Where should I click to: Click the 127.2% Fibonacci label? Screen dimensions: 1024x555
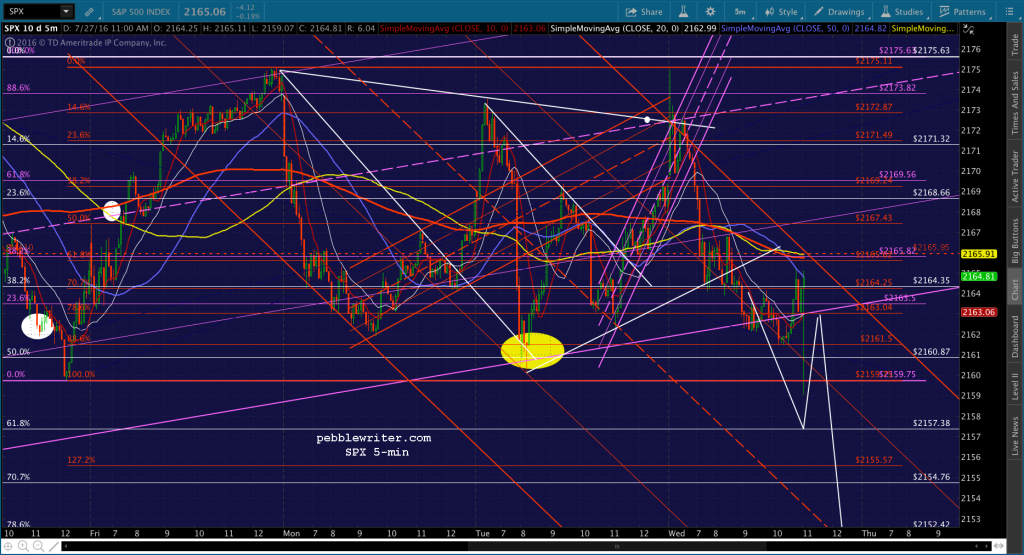81,460
